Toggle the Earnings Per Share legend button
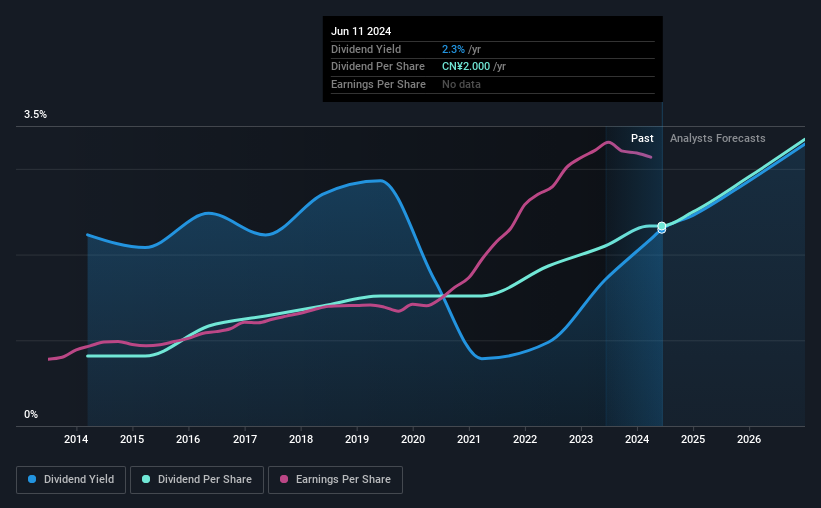 coord(335,480)
